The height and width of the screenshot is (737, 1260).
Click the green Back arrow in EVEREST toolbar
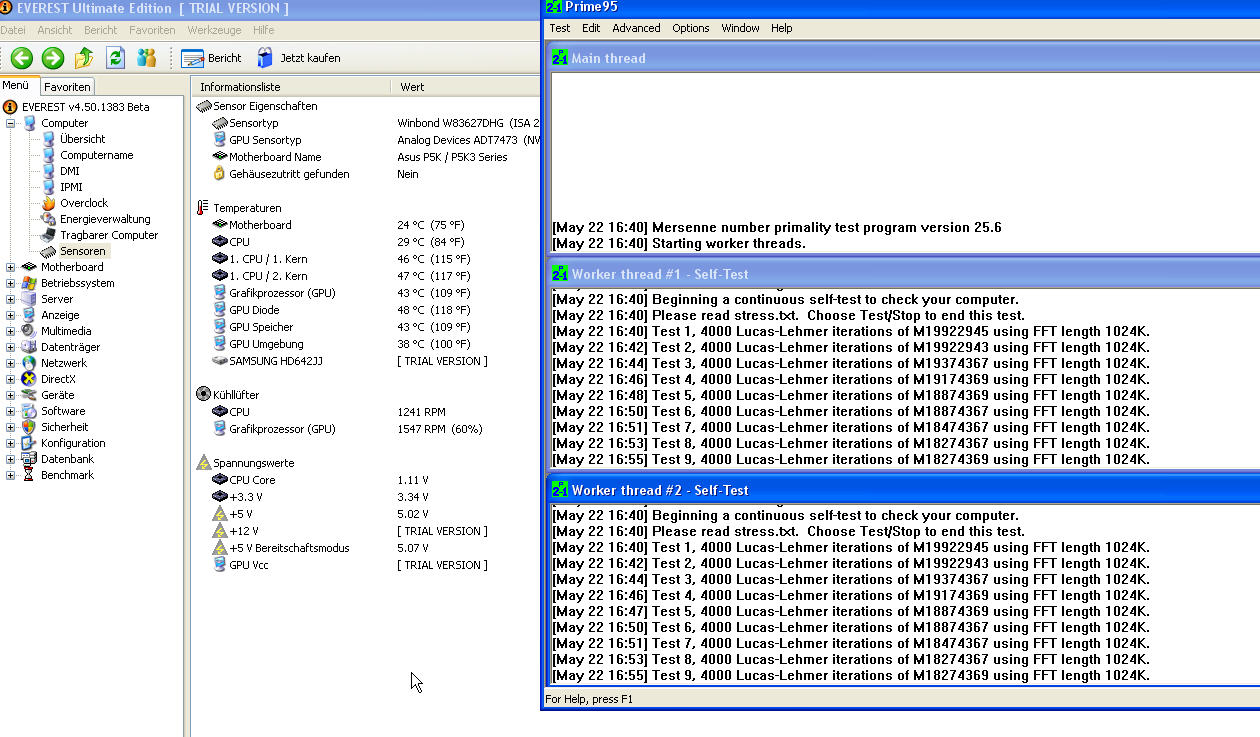pos(22,58)
